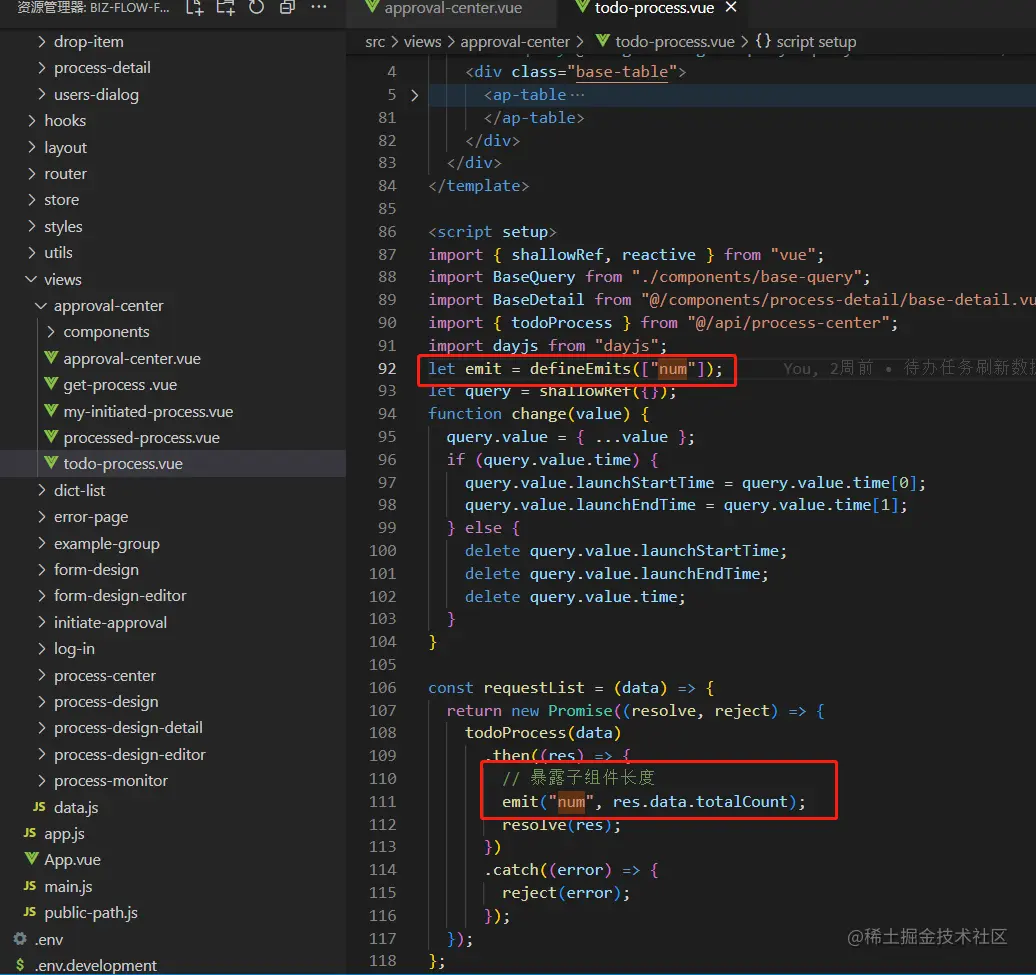Open get-process .vue file
The height and width of the screenshot is (975, 1036).
(x=120, y=385)
